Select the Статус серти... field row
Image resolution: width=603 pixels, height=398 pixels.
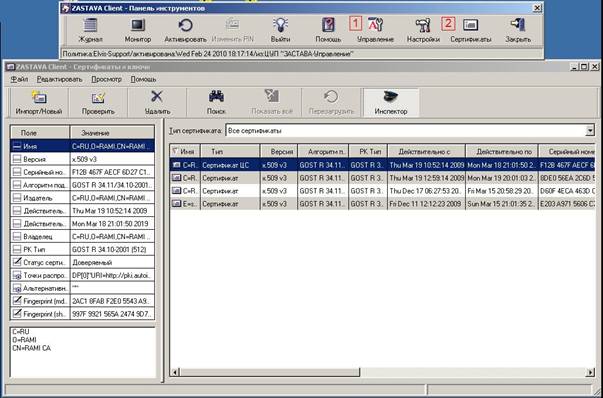point(82,262)
